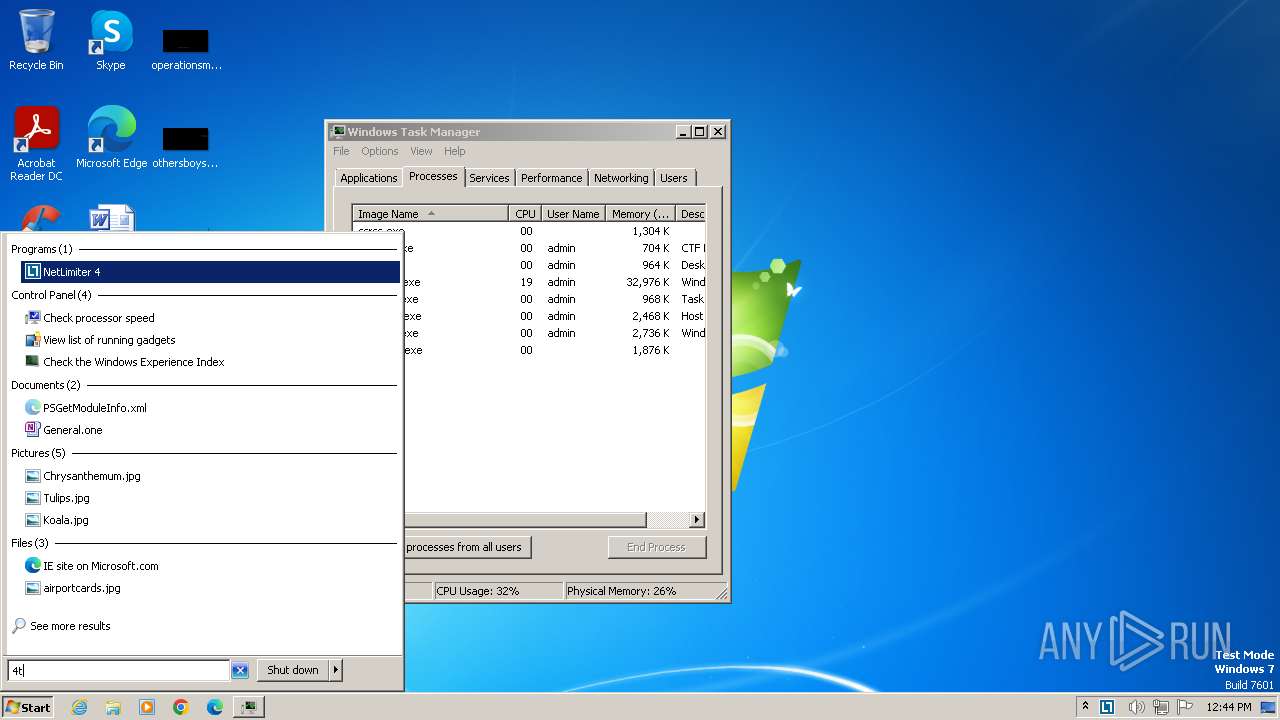The width and height of the screenshot is (1280, 720).
Task: Open Skype desktop shortcut
Action: coord(110,40)
